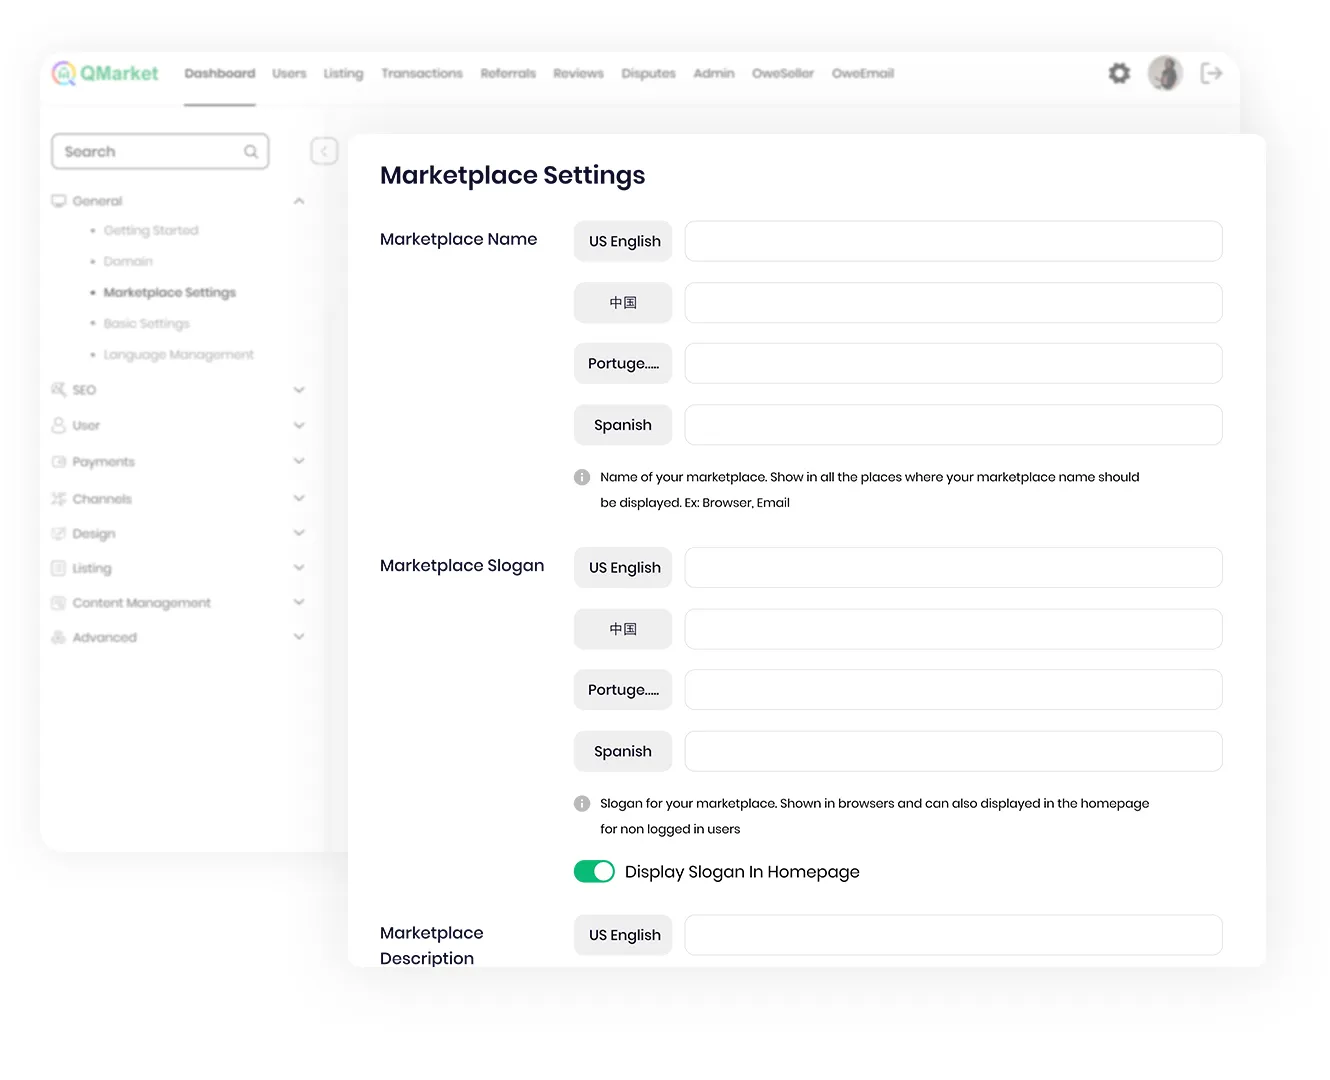Click US English Marketplace Slogan input field
1330x1080 pixels.
[952, 568]
